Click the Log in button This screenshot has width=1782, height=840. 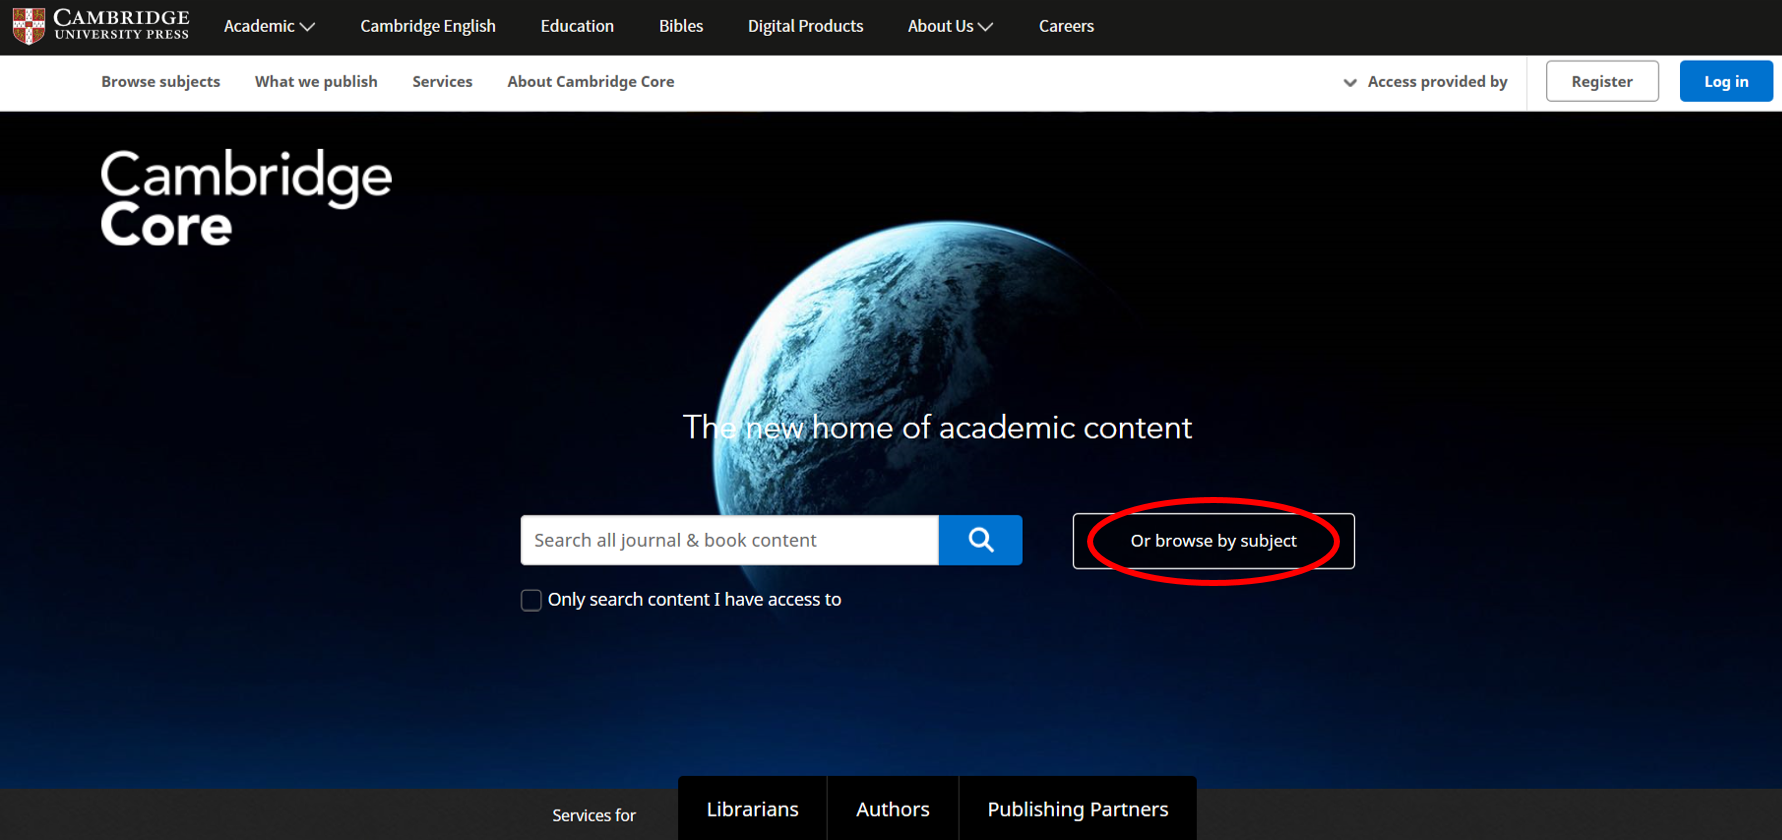[1726, 81]
